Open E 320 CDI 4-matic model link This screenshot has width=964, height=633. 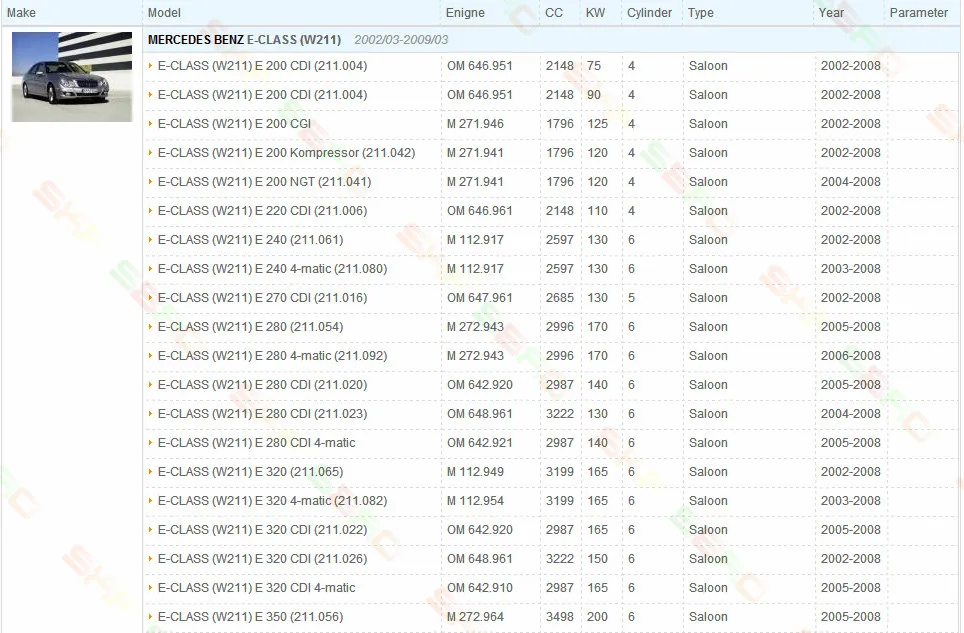tap(256, 588)
